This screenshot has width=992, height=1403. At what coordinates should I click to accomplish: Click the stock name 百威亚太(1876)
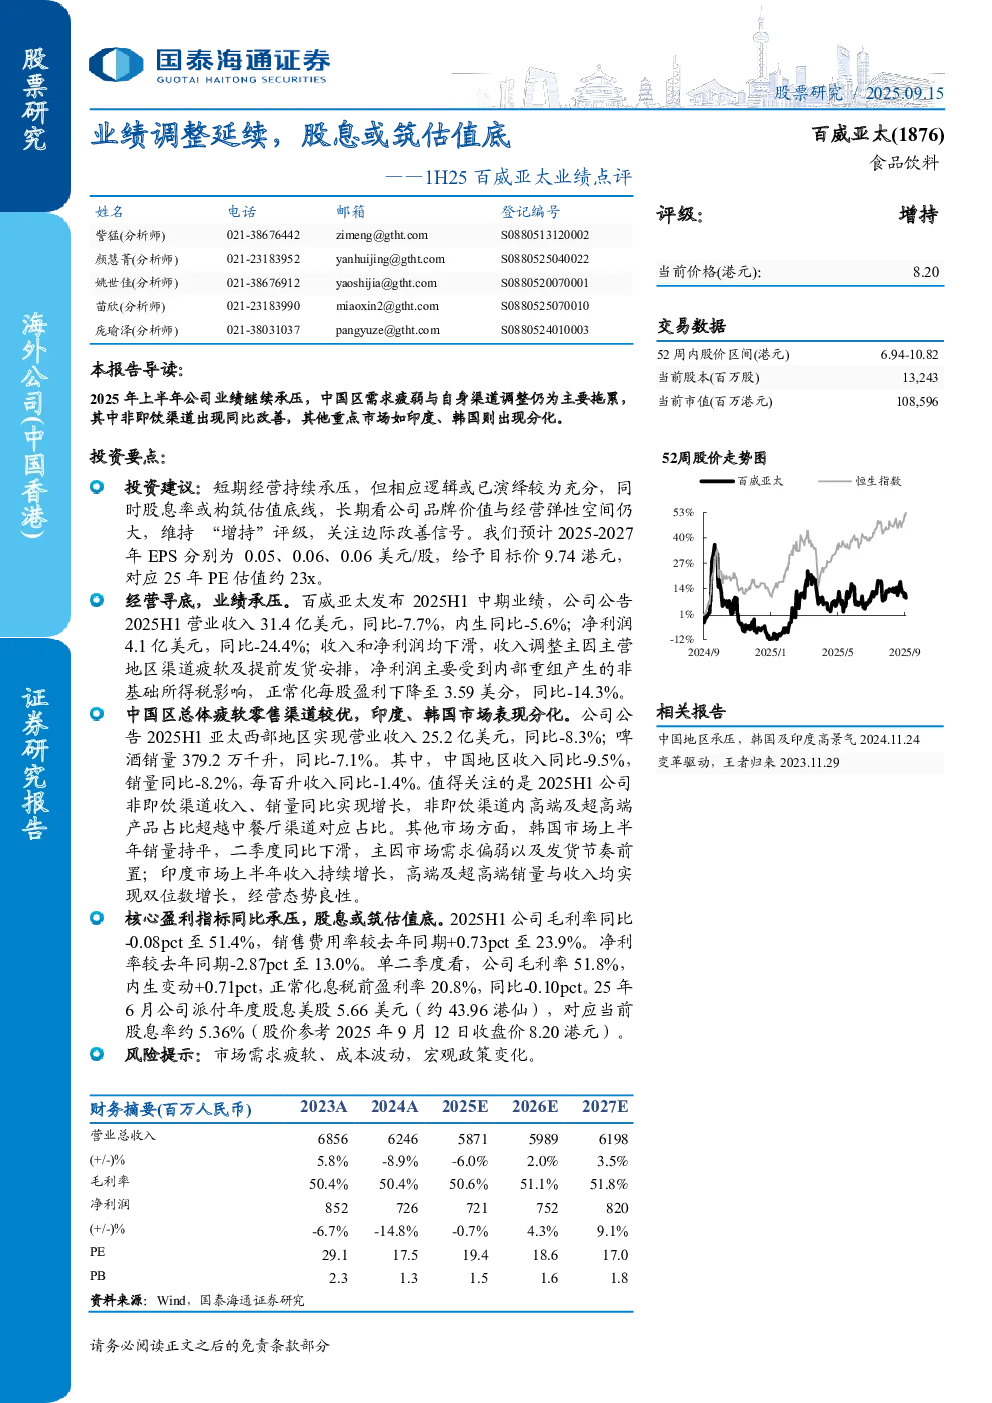pos(878,134)
